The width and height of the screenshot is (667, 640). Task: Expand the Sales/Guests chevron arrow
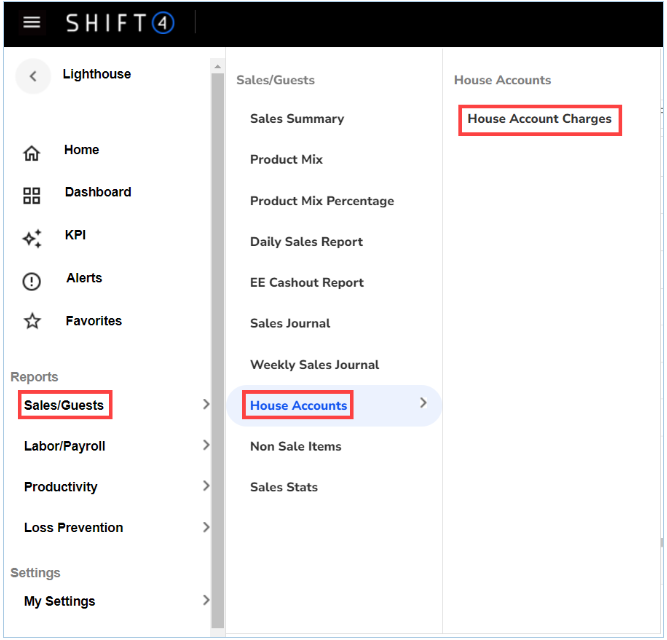206,405
